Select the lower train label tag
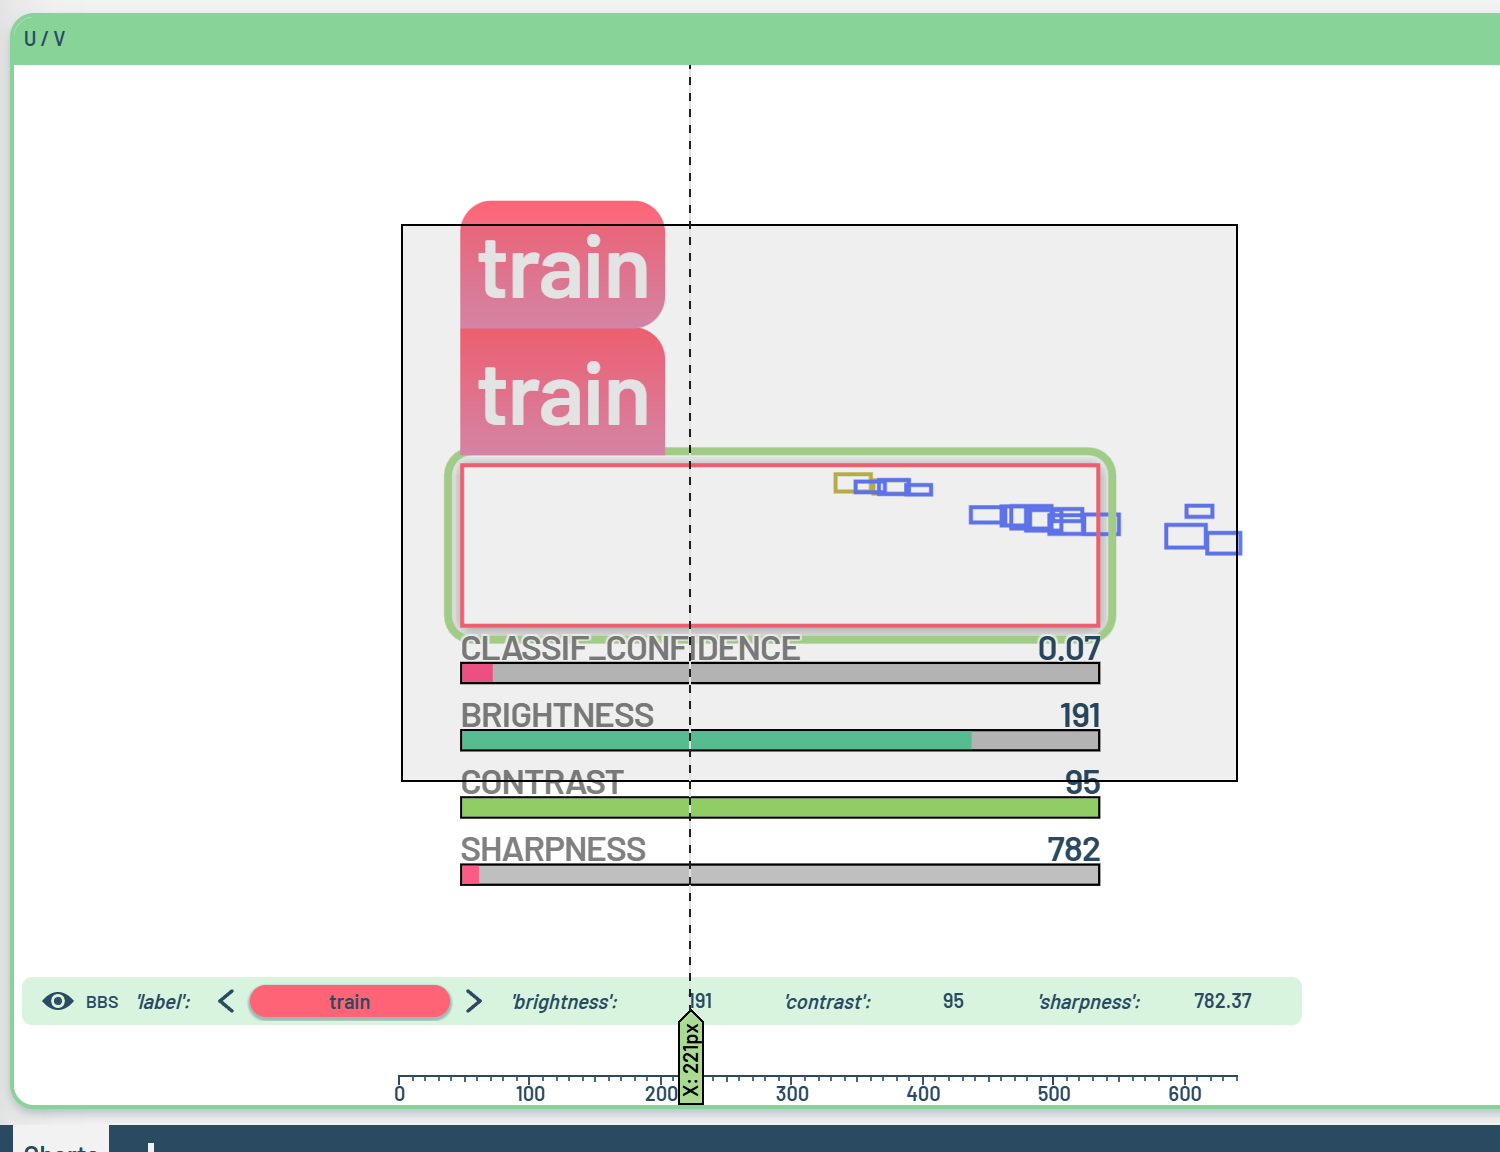Image resolution: width=1500 pixels, height=1152 pixels. point(562,393)
